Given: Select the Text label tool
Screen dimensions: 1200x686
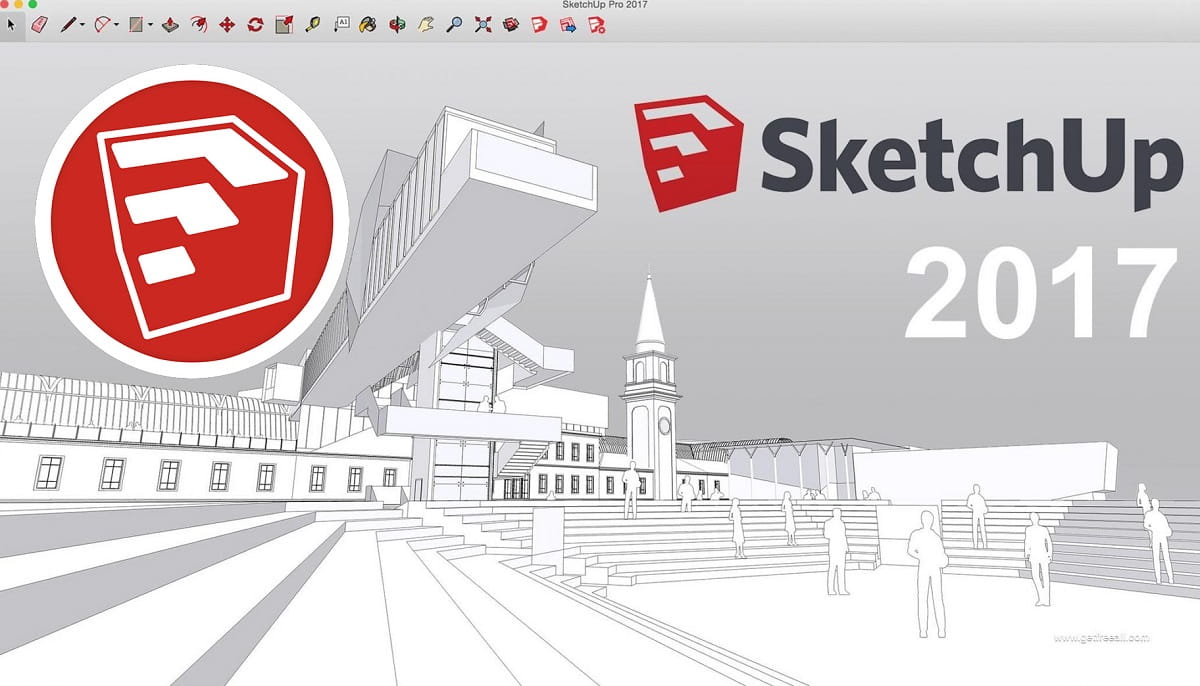Looking at the screenshot, I should click(x=341, y=23).
